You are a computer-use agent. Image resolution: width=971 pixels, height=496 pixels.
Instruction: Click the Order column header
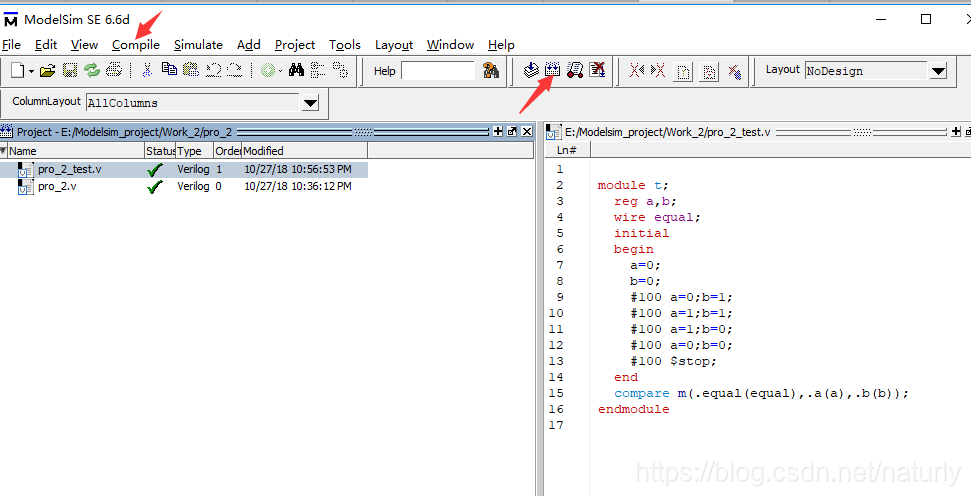point(227,150)
